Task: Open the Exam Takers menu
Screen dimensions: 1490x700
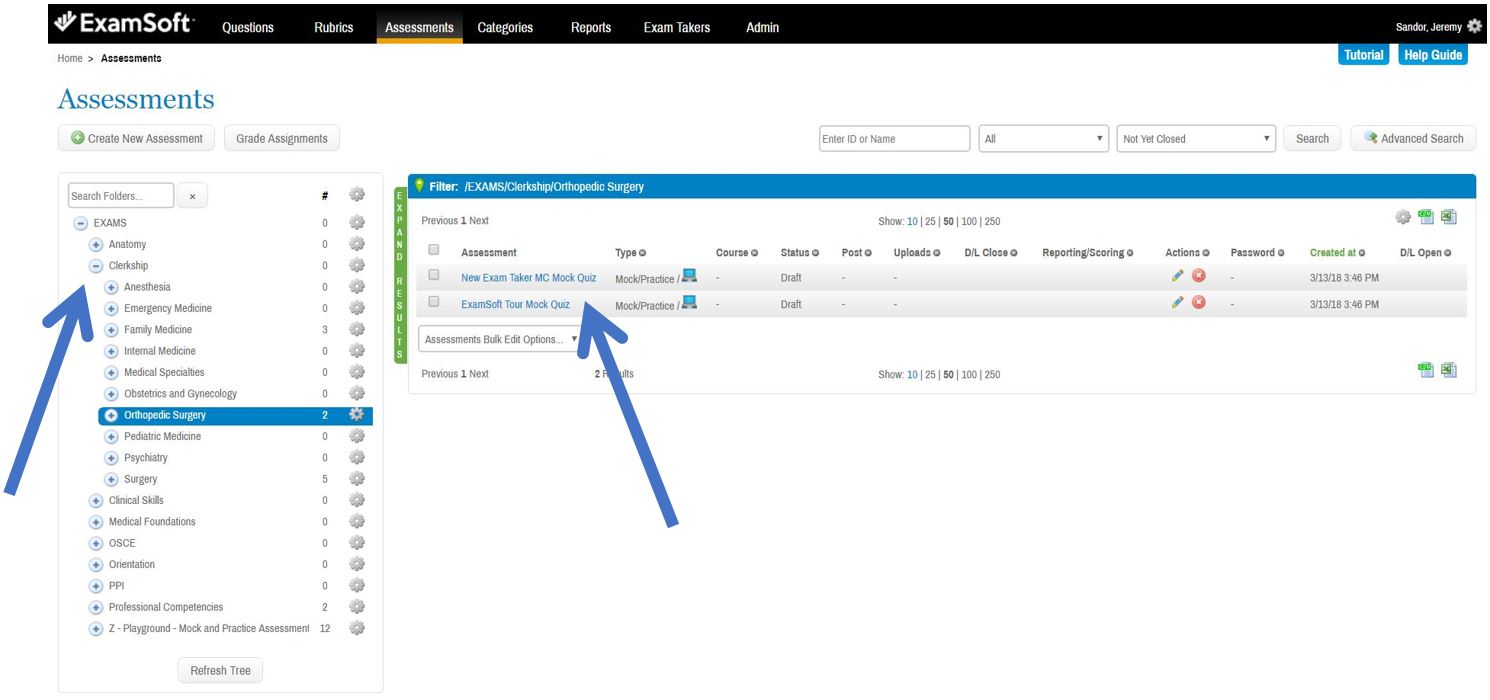Action: [x=677, y=27]
